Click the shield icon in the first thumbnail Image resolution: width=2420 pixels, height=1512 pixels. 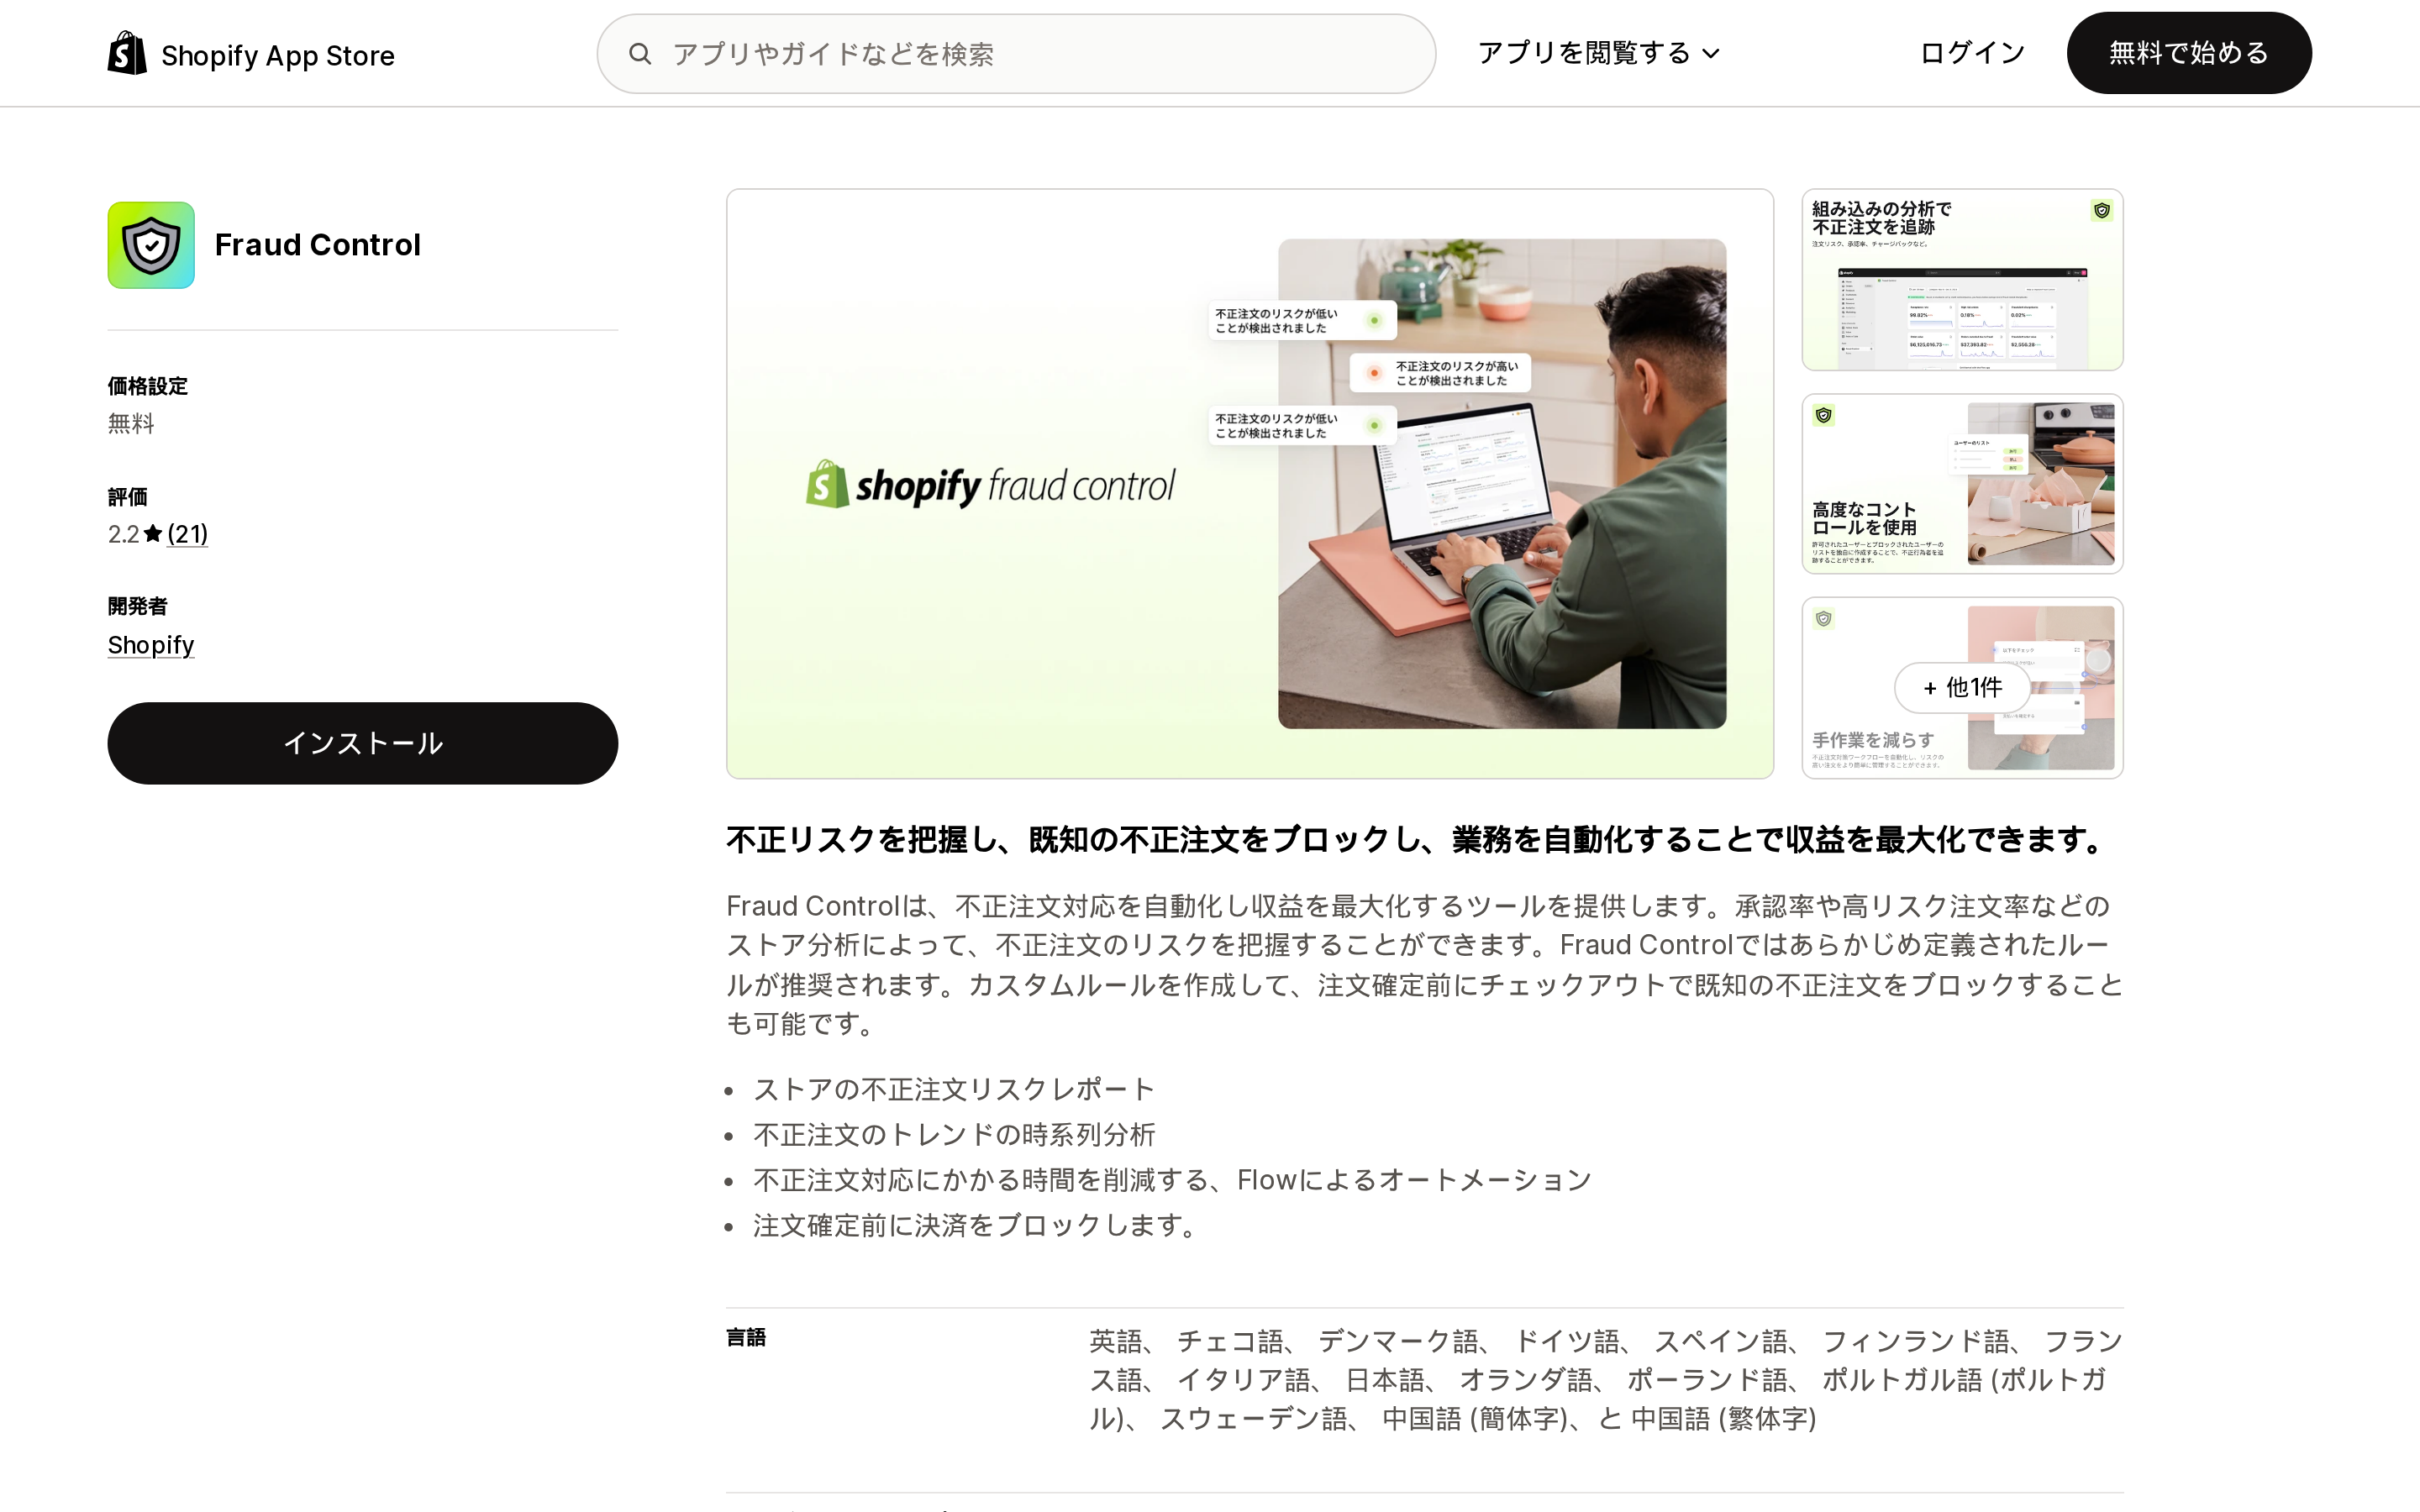tap(2101, 210)
